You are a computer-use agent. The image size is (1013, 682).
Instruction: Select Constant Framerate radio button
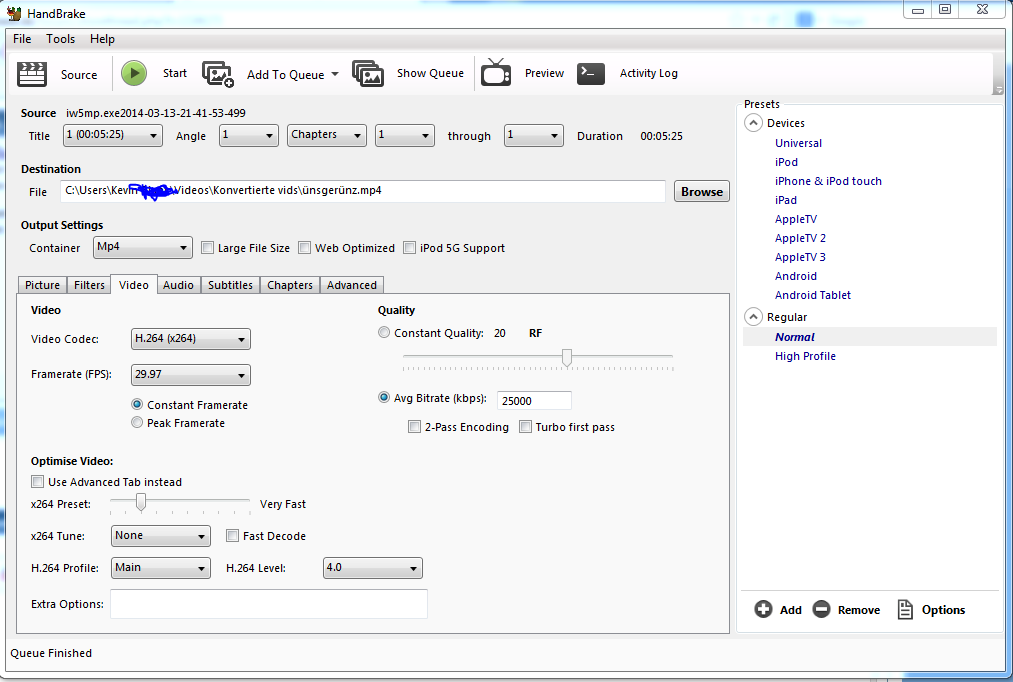click(137, 404)
